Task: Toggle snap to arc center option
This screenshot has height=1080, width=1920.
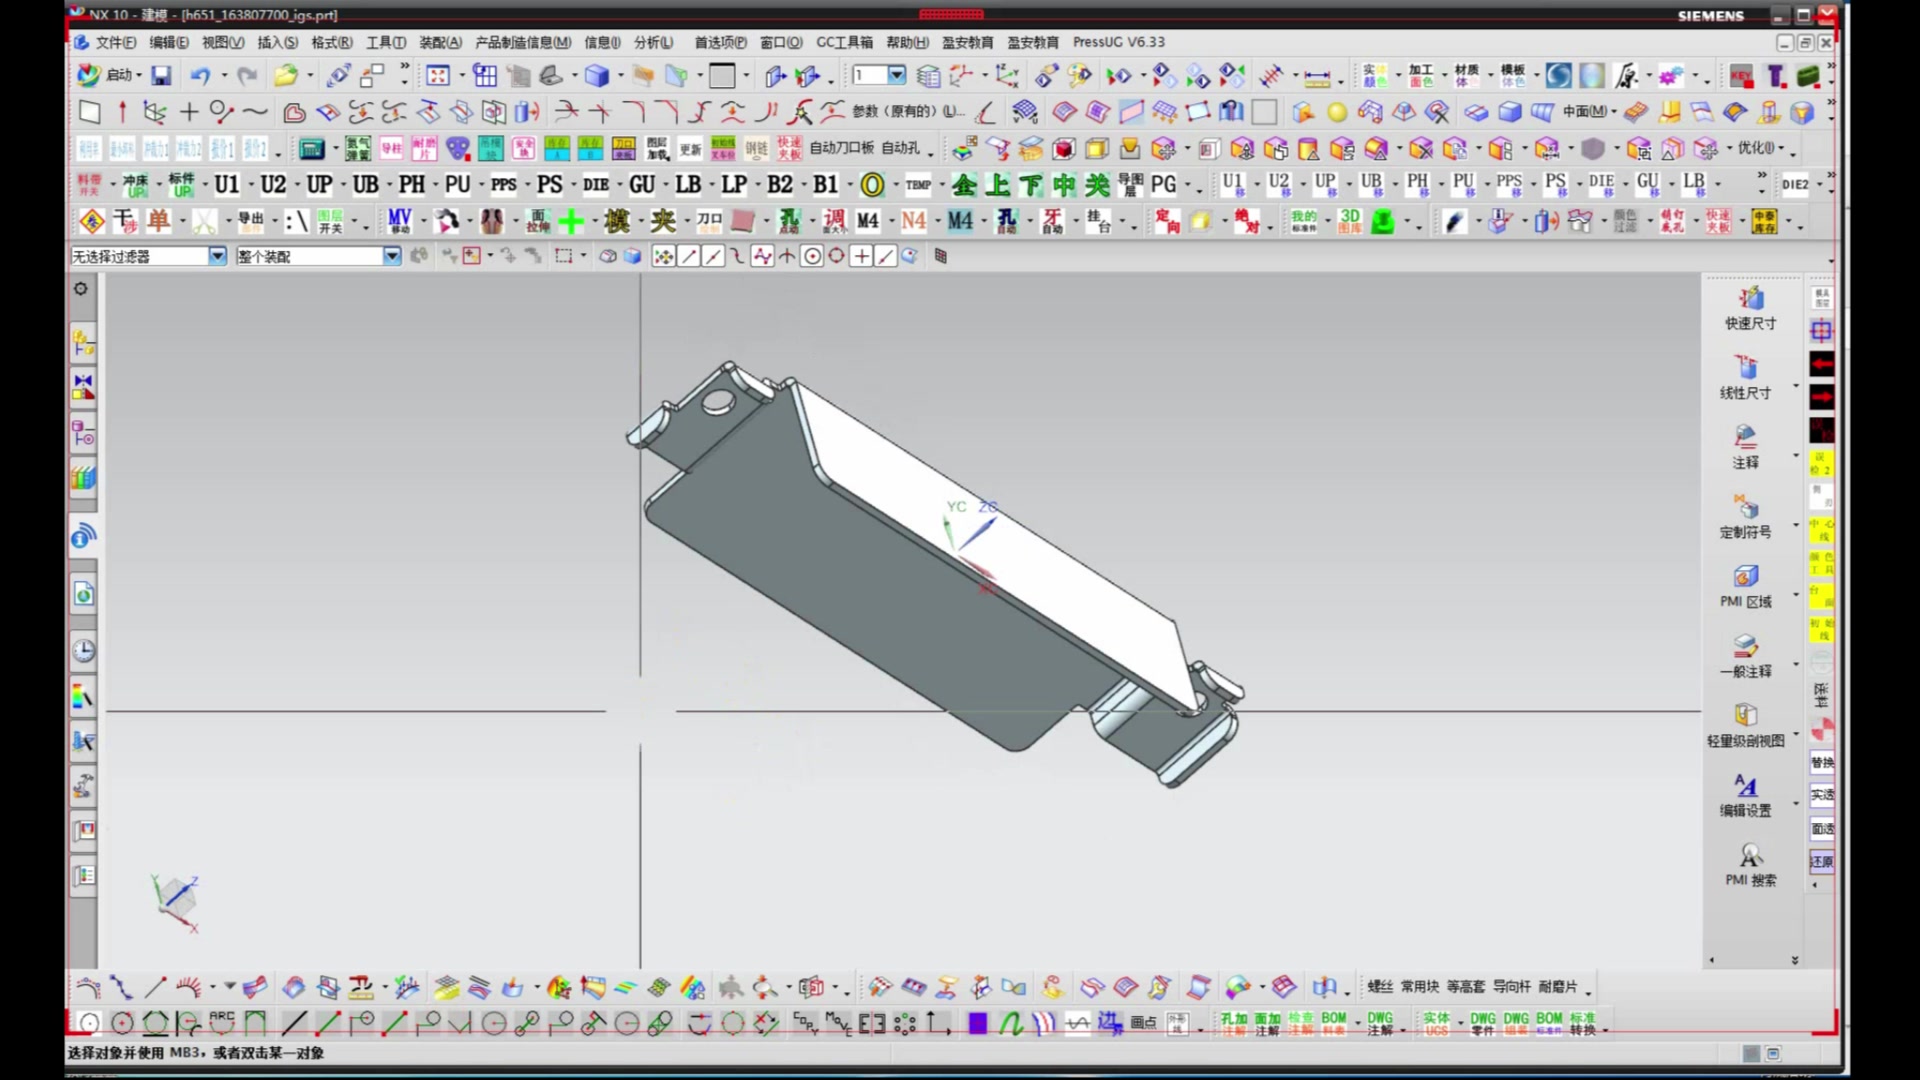Action: click(812, 257)
